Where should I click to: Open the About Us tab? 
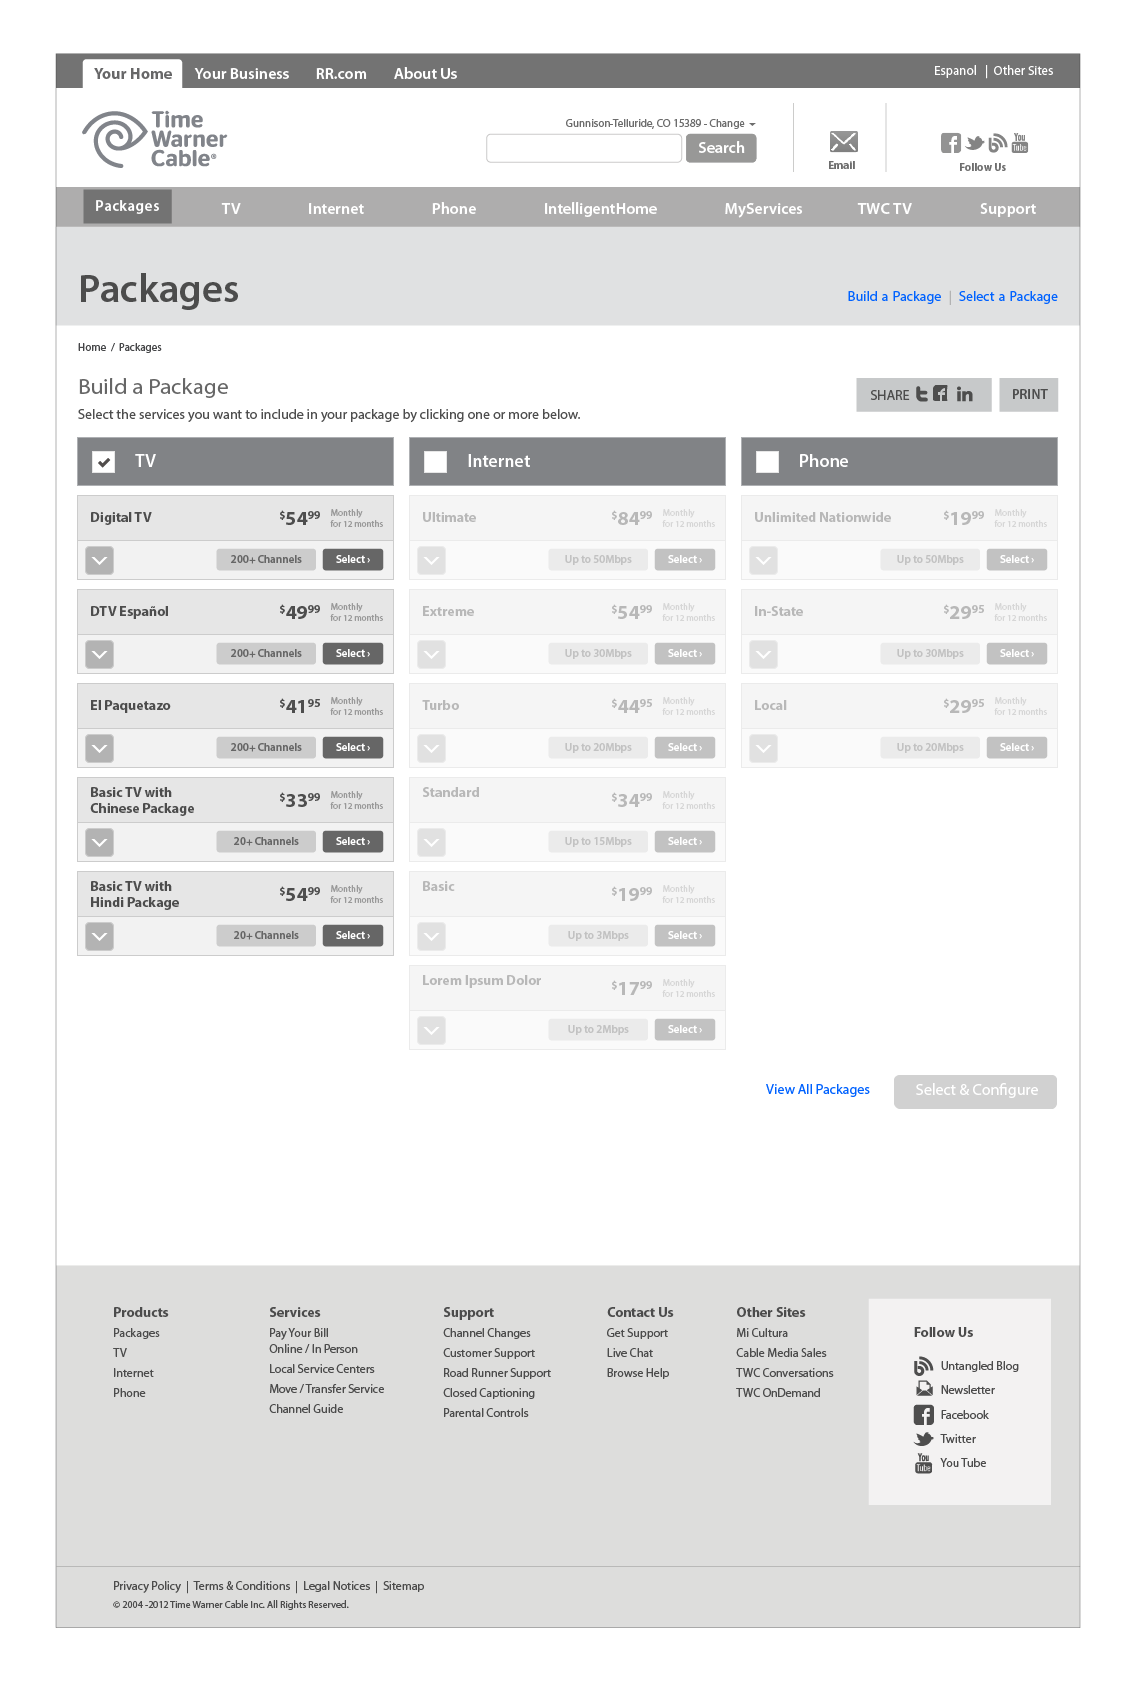[x=425, y=74]
